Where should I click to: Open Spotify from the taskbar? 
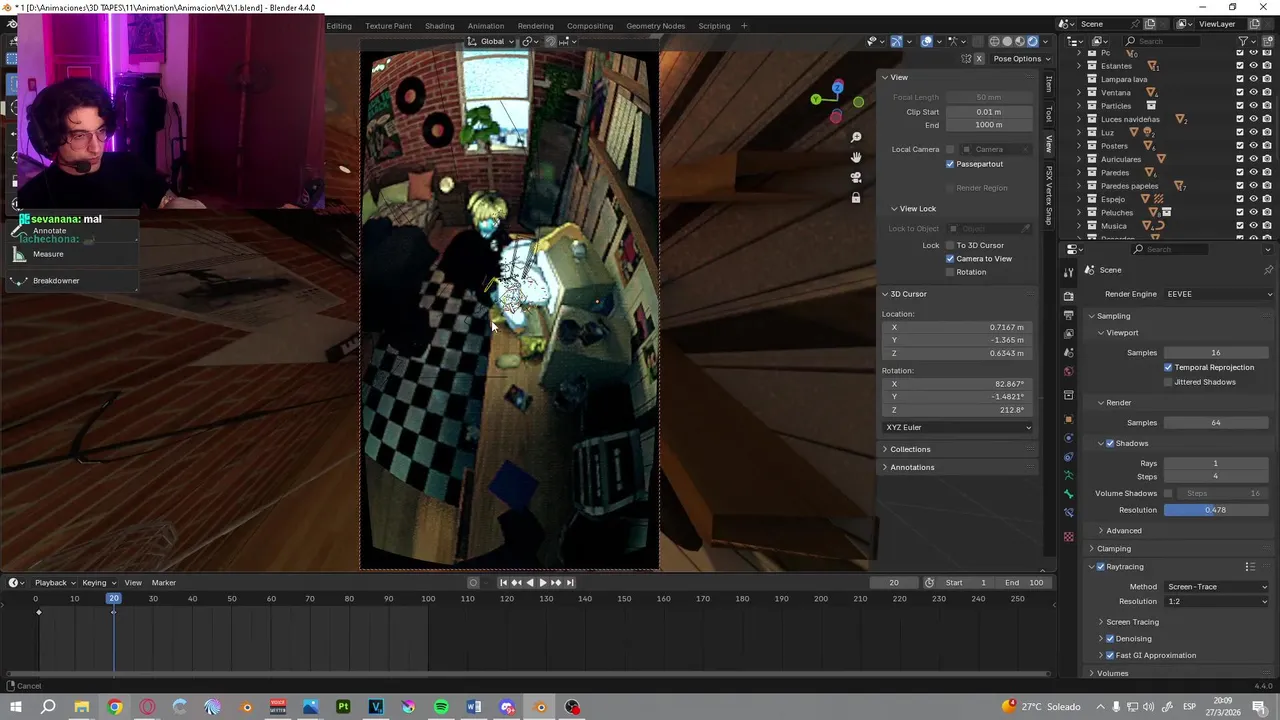[x=441, y=707]
